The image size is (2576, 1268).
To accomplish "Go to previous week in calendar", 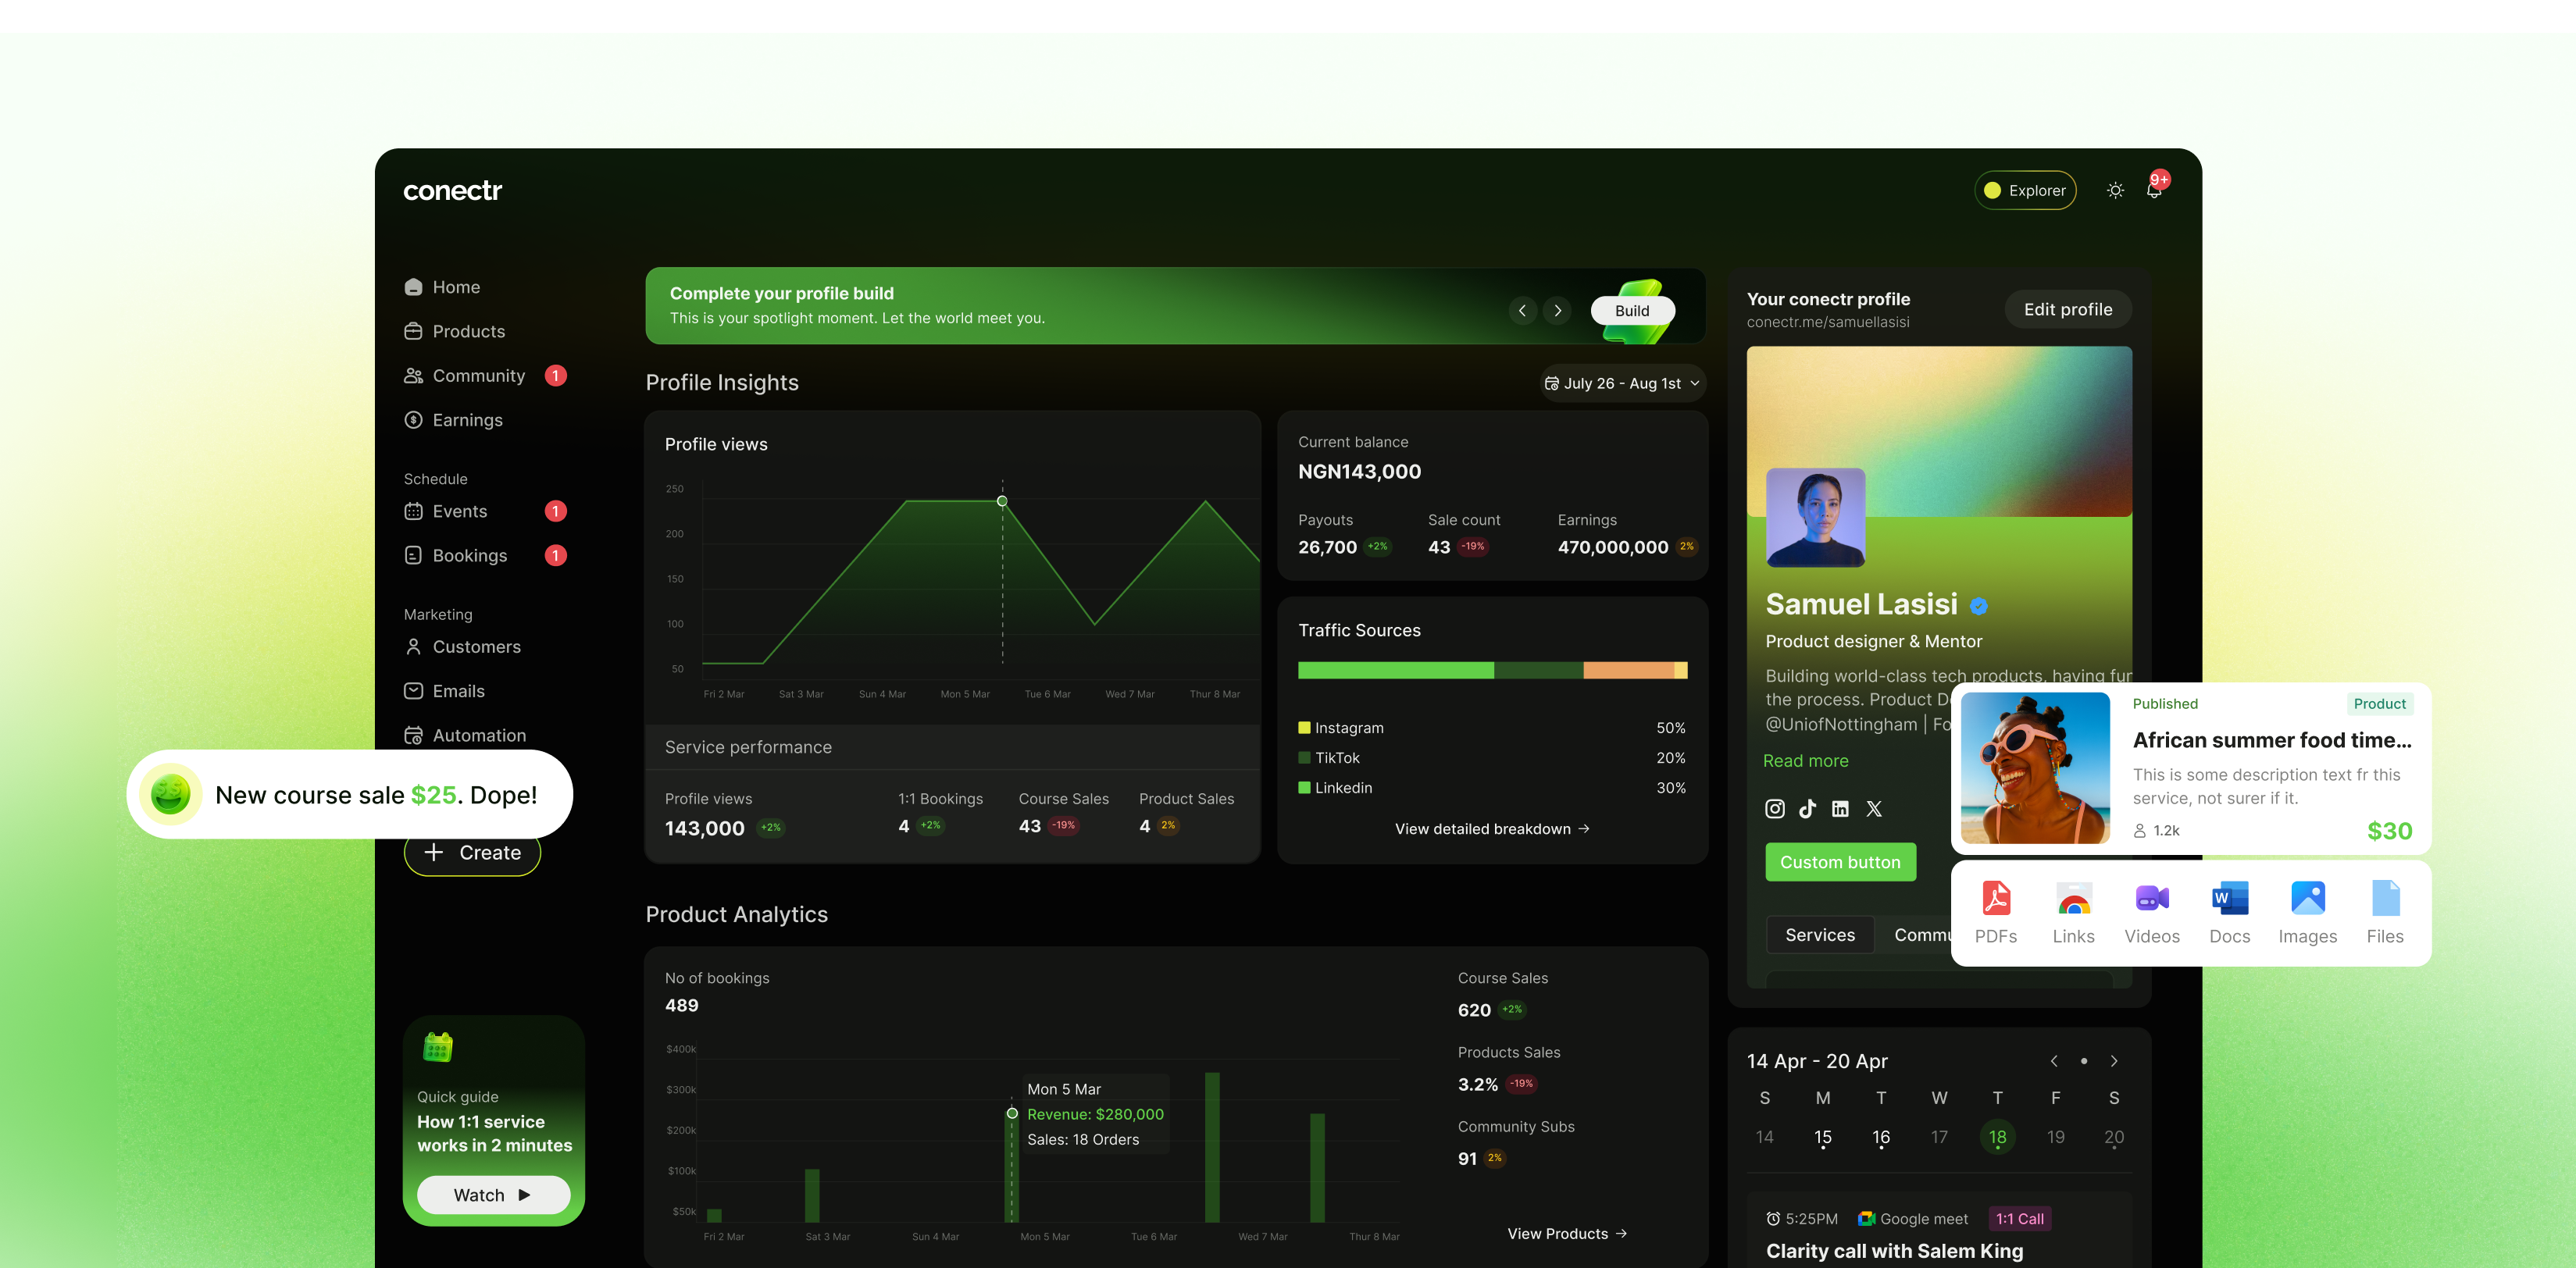I will [2054, 1061].
